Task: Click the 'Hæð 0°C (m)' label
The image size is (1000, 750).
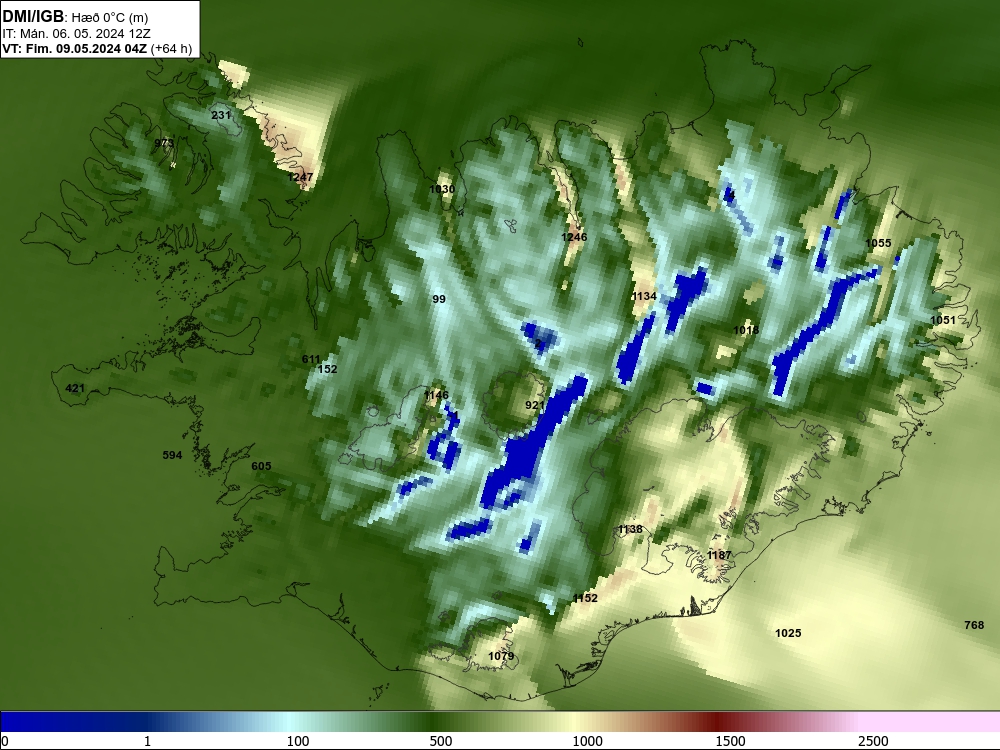Action: click(110, 18)
